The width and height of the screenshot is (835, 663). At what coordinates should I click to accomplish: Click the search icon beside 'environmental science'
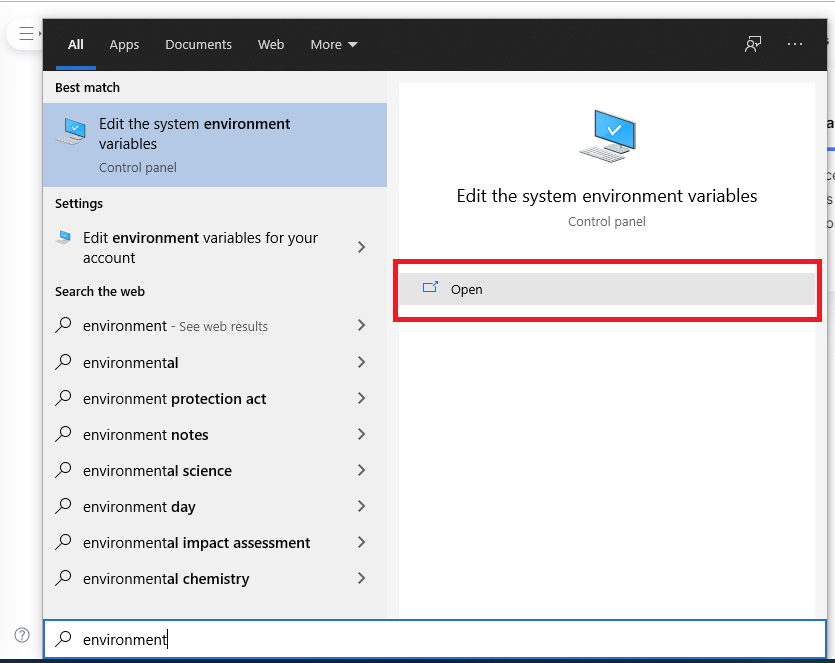point(63,470)
